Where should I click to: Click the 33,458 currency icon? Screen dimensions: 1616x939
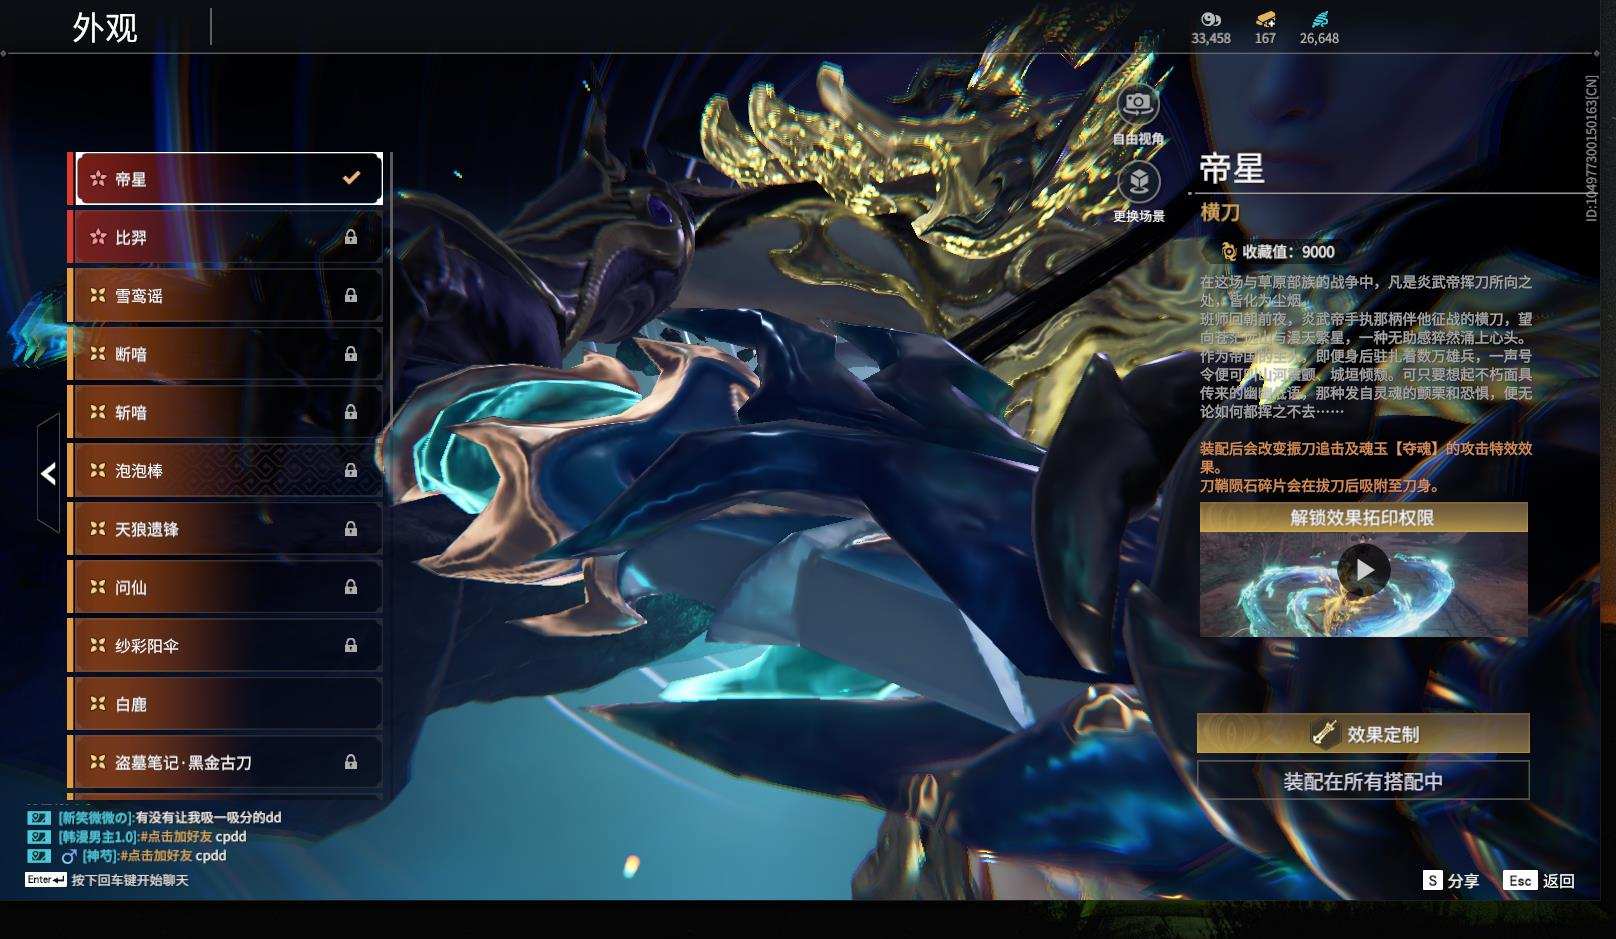tap(1211, 19)
